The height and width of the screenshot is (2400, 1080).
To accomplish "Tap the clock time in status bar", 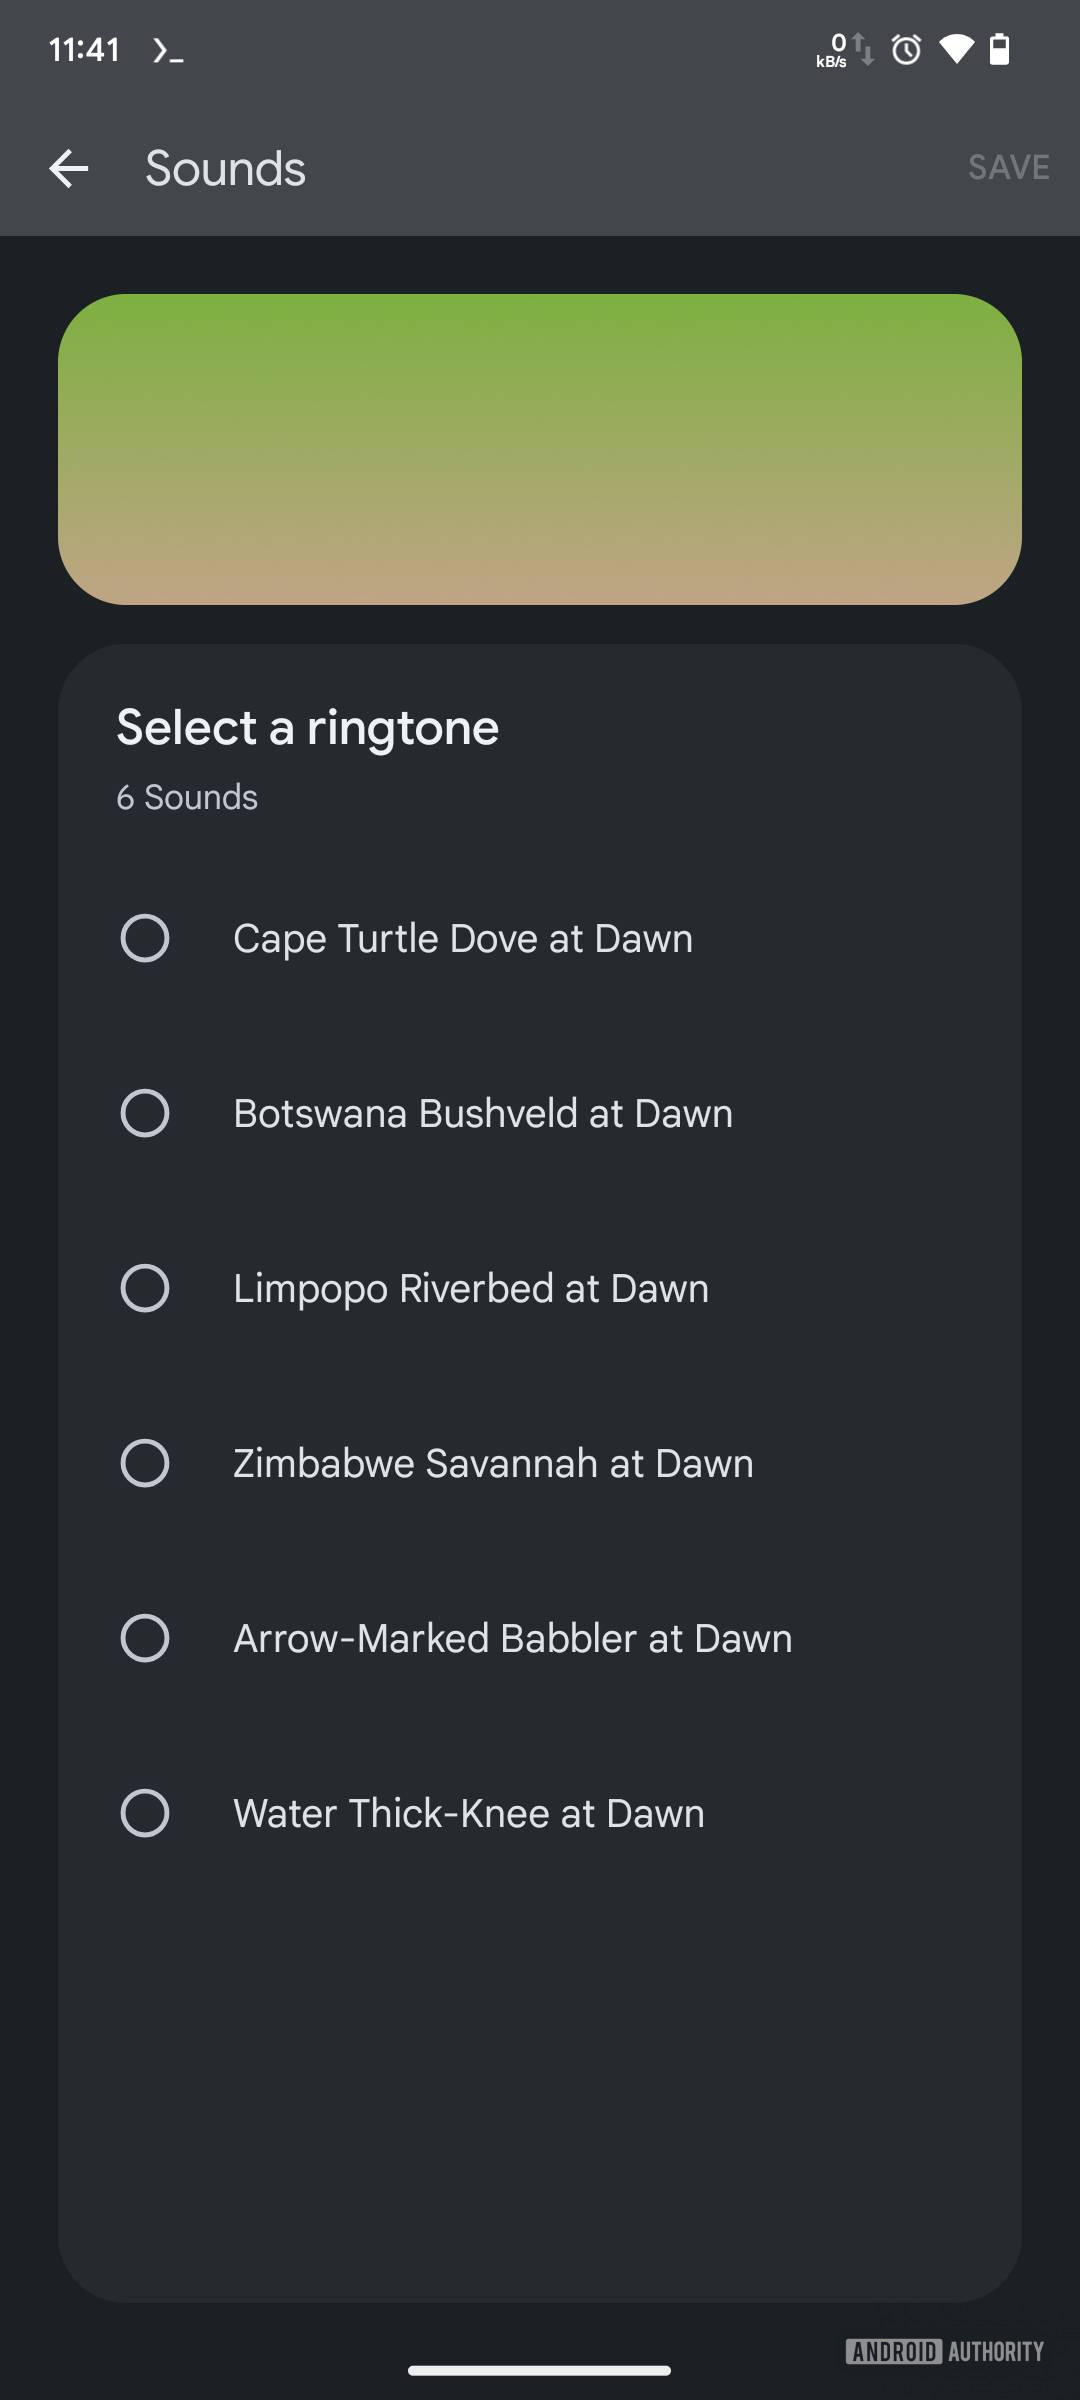I will pos(84,49).
